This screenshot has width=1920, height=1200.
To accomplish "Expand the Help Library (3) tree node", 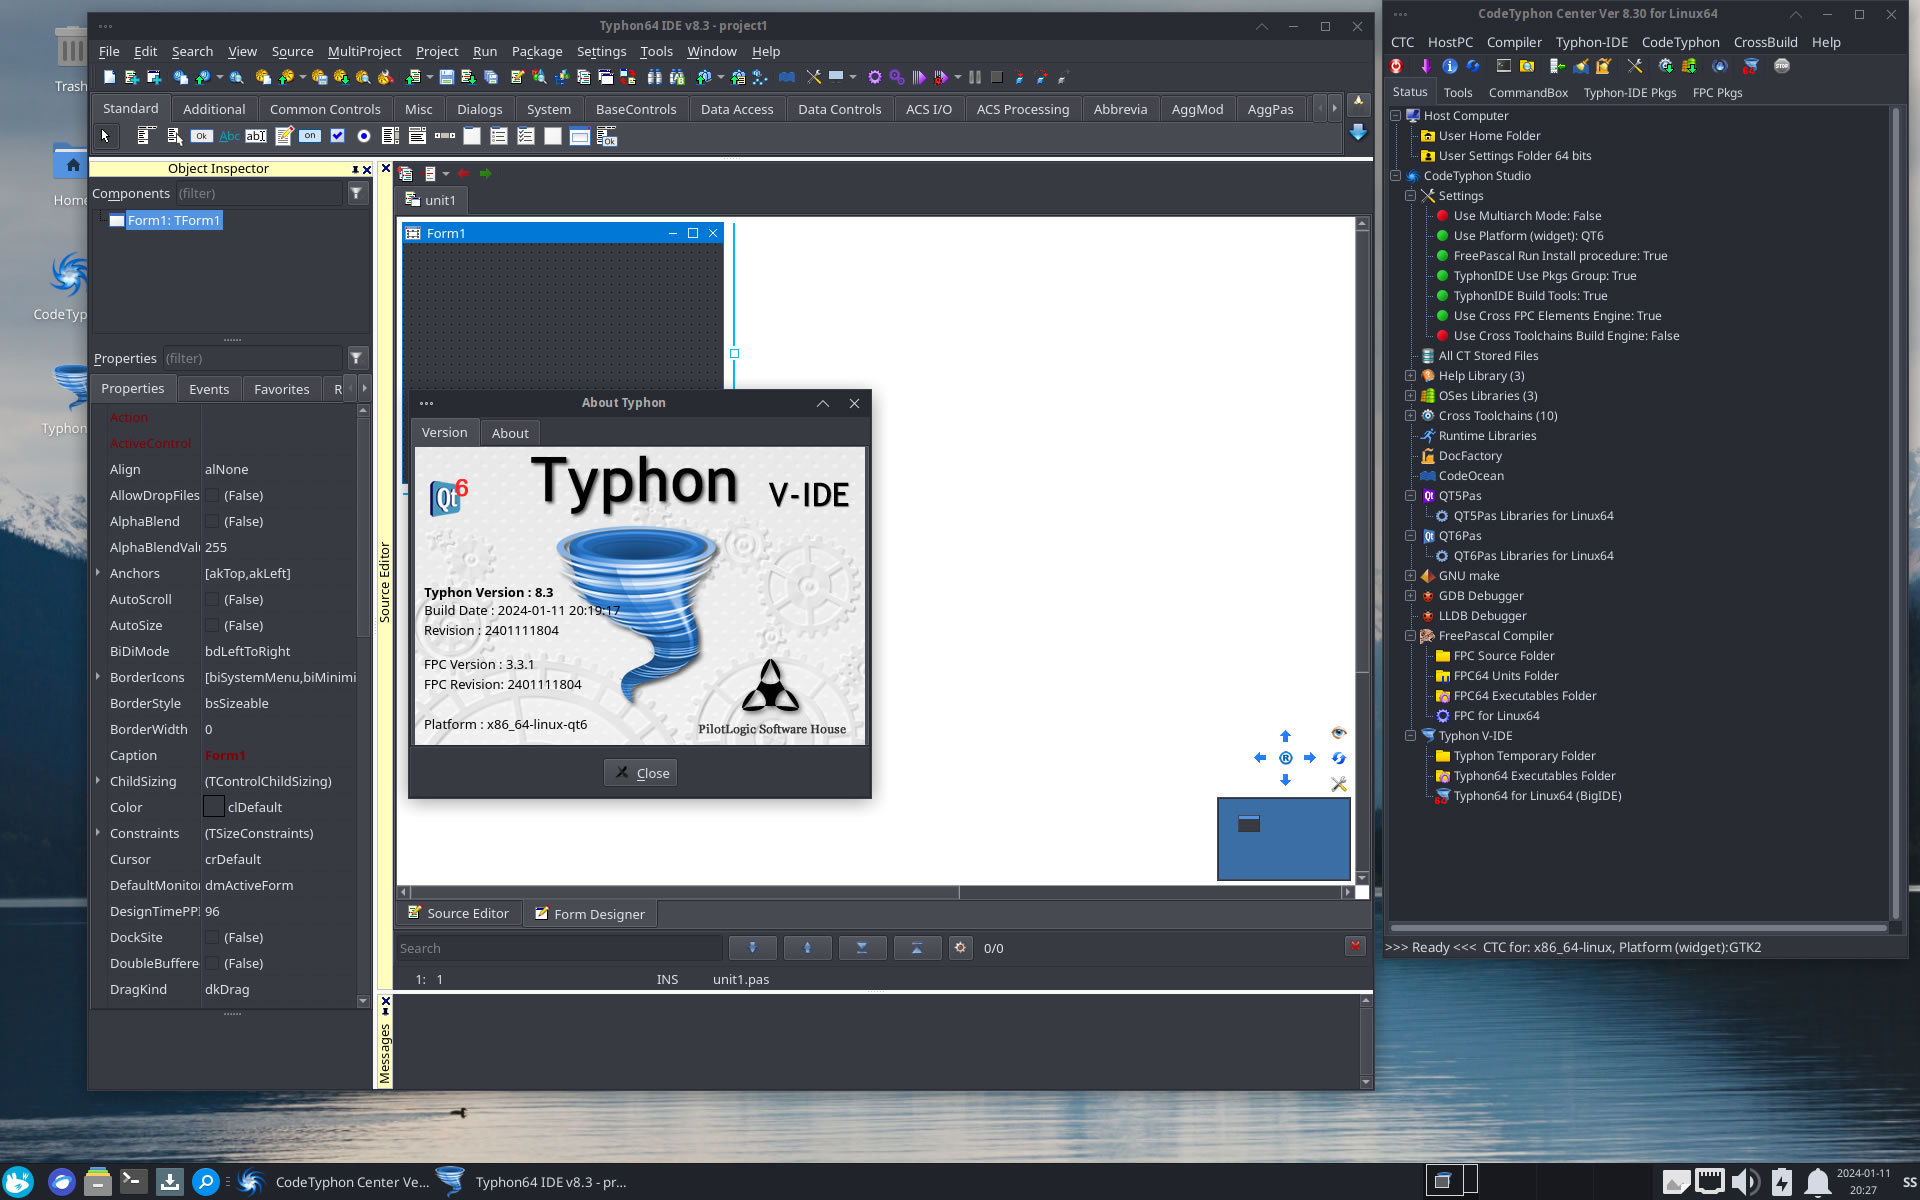I will (1410, 376).
